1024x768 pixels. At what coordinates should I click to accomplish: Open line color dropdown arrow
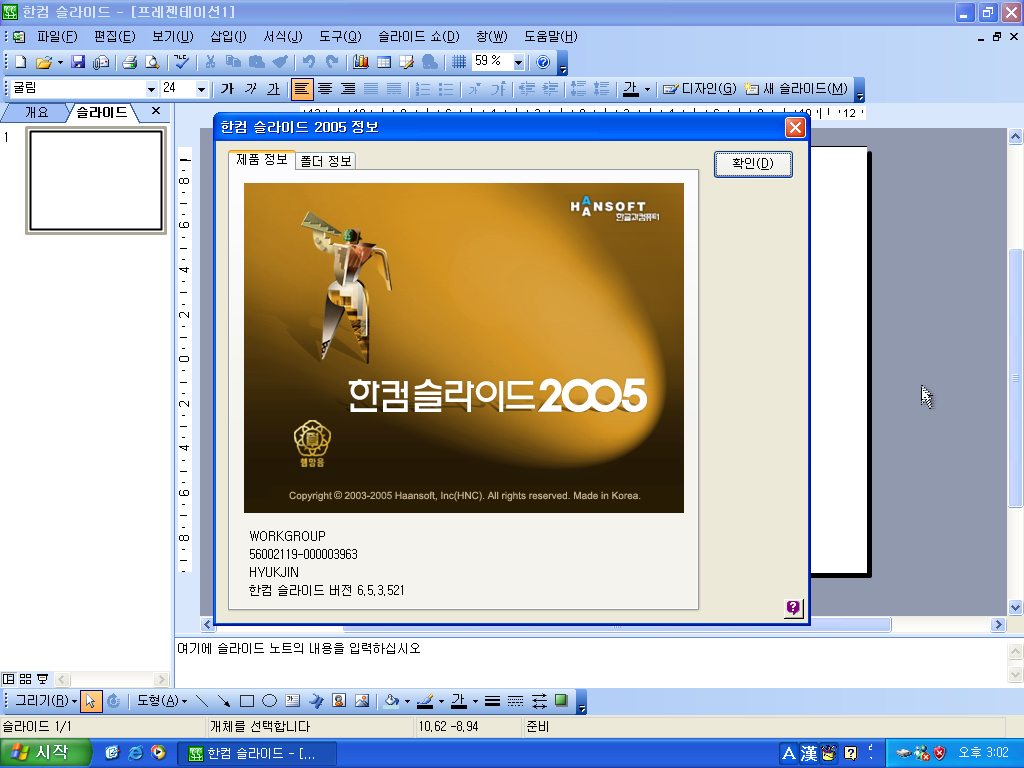(441, 701)
